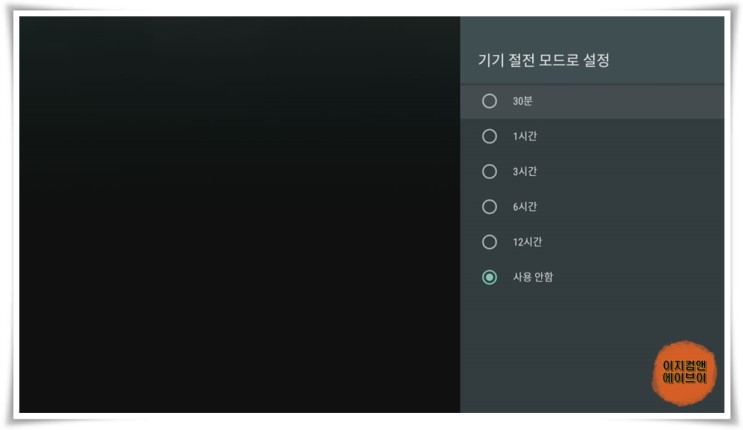Select the 12시간 radio button
The image size is (743, 430).
[x=489, y=242]
